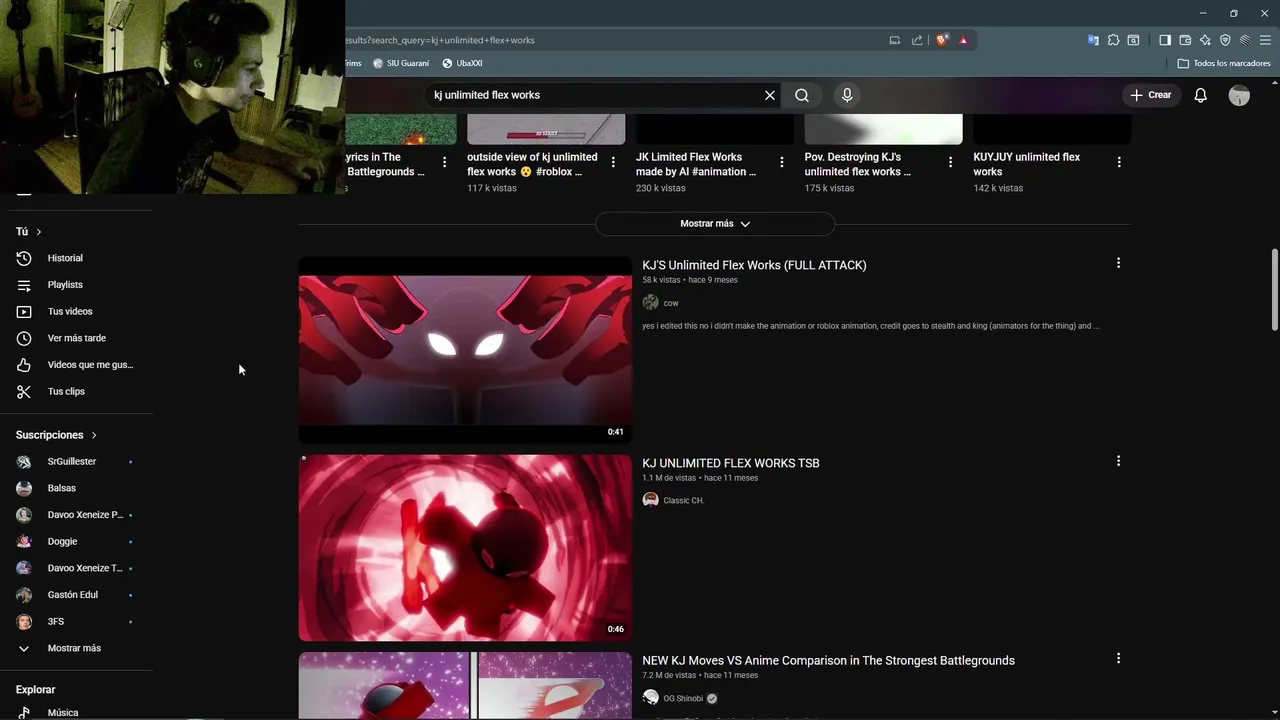Click the browser address bar URL

440,40
